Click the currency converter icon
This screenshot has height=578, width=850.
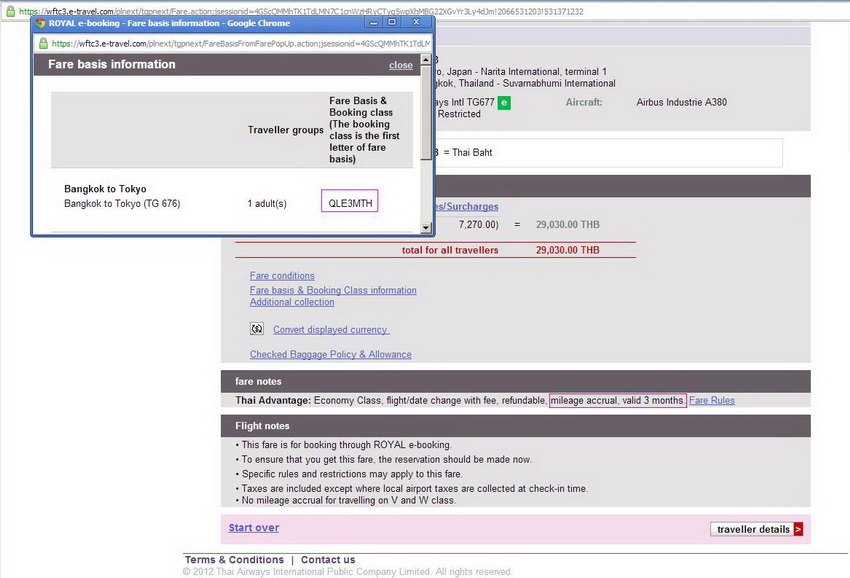256,329
